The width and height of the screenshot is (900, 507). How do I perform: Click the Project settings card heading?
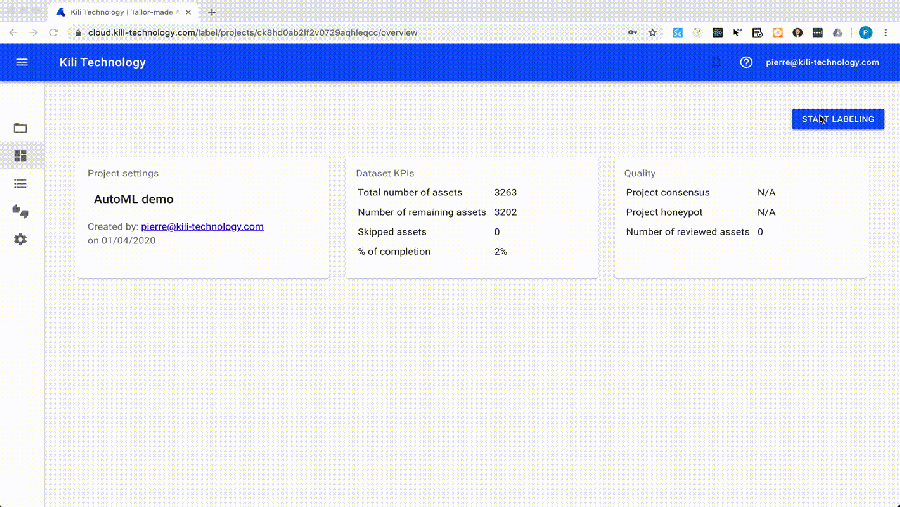point(123,173)
